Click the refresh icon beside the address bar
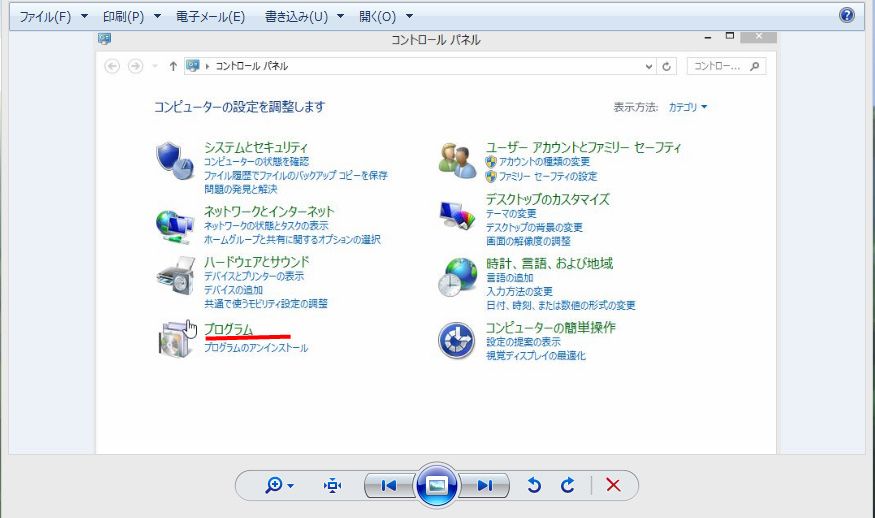The height and width of the screenshot is (518, 875). coord(666,66)
